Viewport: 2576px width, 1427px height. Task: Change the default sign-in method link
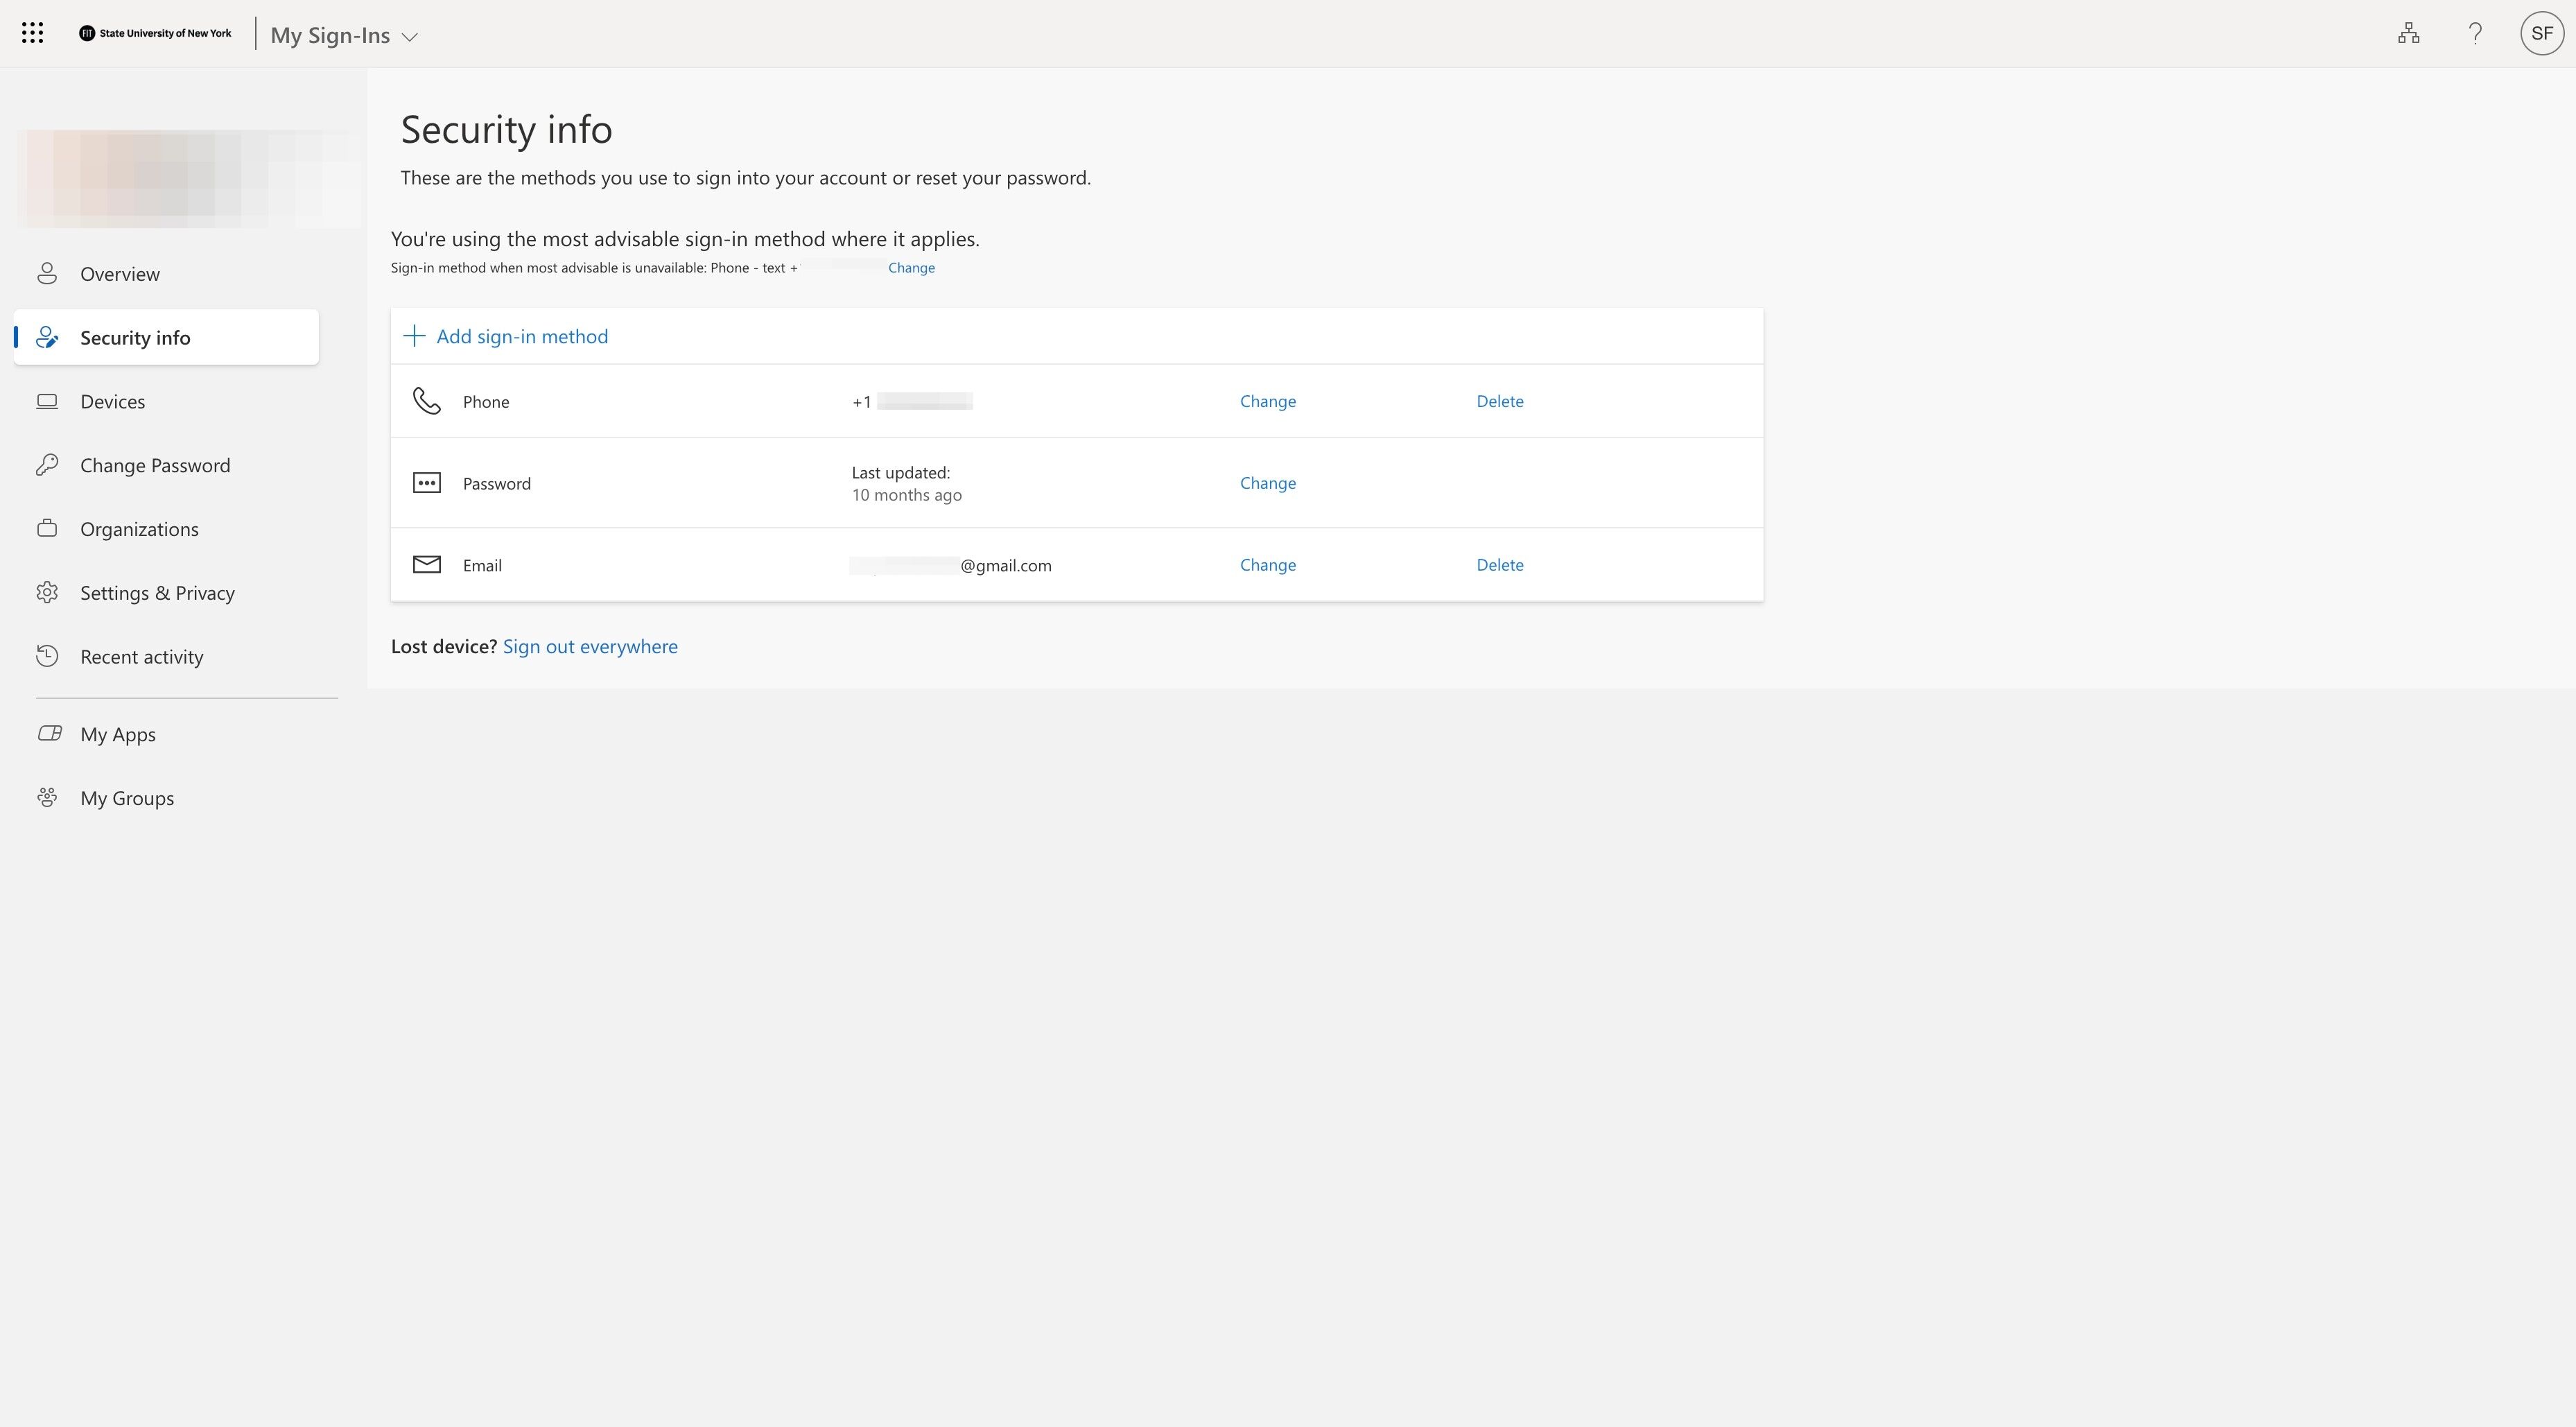911,268
